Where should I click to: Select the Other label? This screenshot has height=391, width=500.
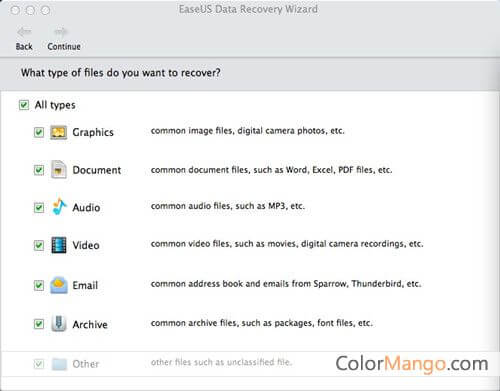[x=86, y=364]
